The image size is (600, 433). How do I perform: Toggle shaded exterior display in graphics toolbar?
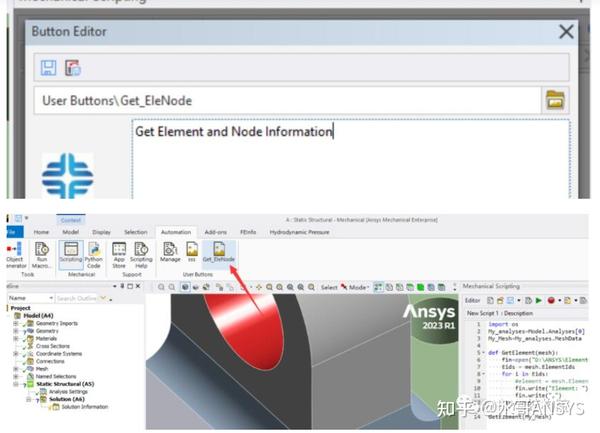[x=185, y=287]
